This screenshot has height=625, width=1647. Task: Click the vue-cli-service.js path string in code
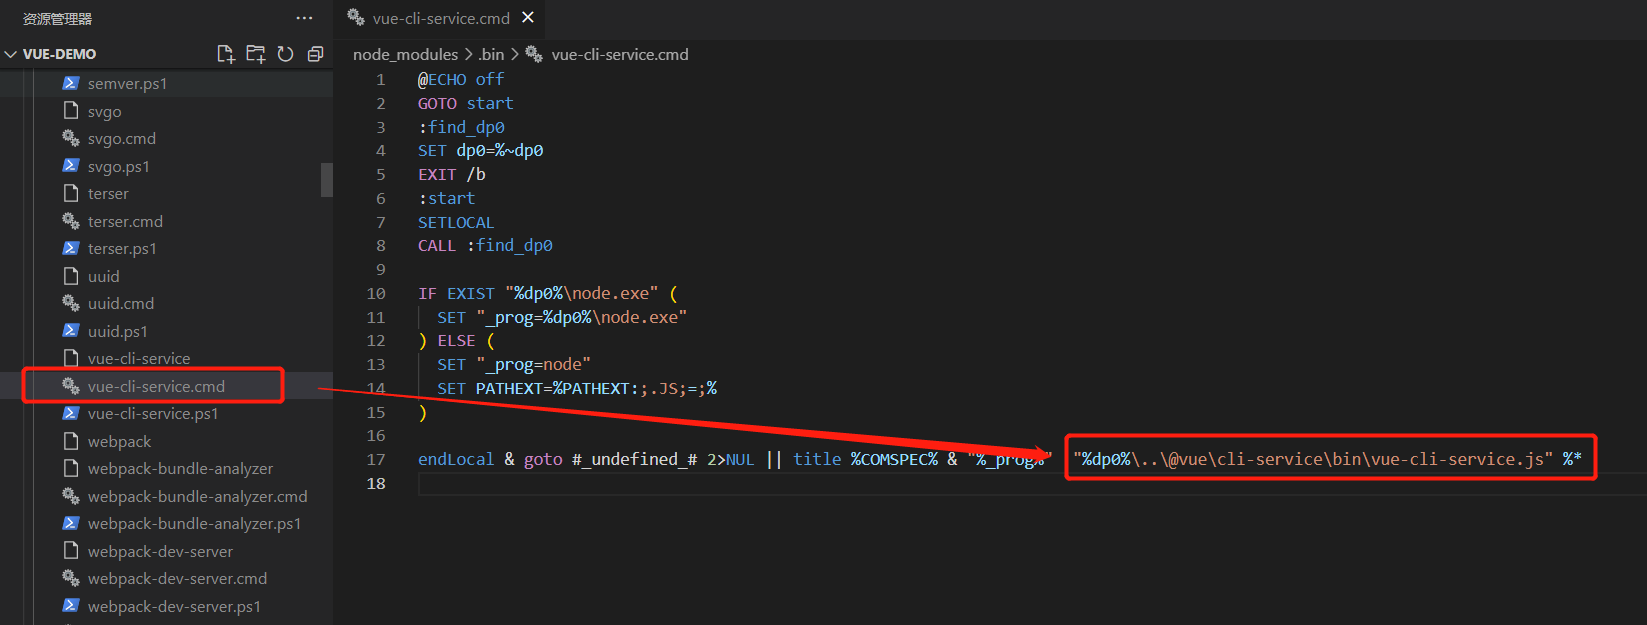[1313, 459]
